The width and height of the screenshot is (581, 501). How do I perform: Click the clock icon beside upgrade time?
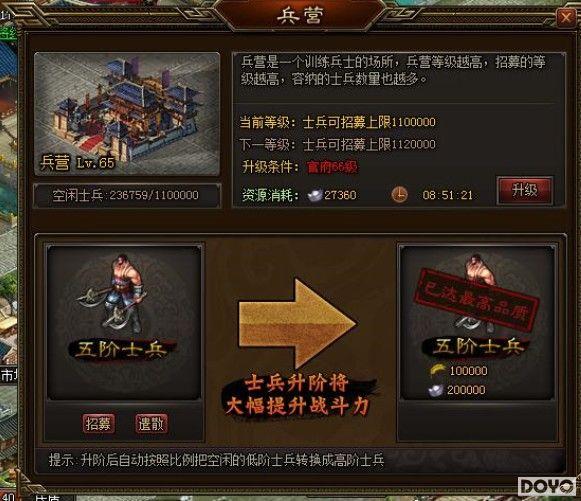[400, 194]
